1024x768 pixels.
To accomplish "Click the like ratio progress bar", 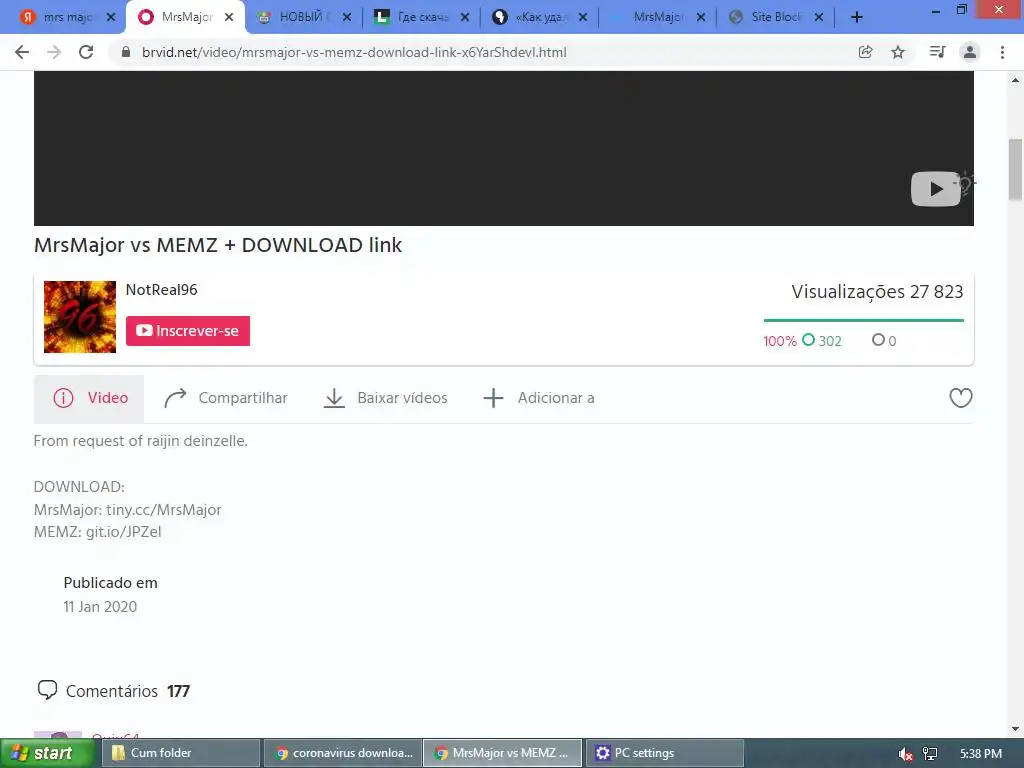I will click(x=863, y=320).
